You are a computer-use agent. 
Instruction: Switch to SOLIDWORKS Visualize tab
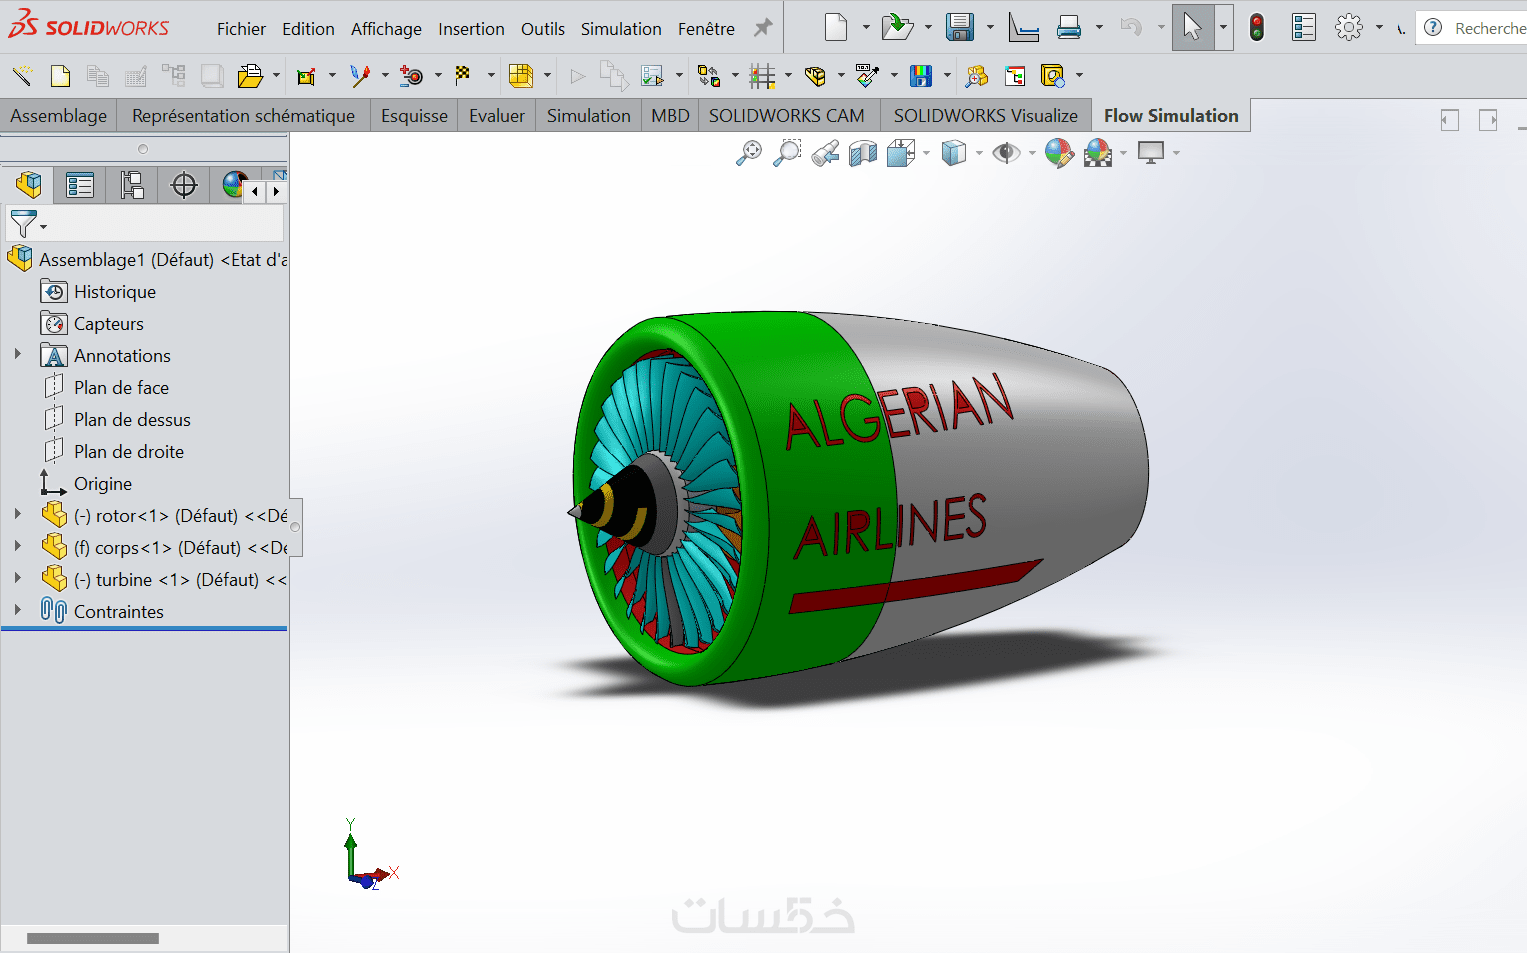coord(986,116)
